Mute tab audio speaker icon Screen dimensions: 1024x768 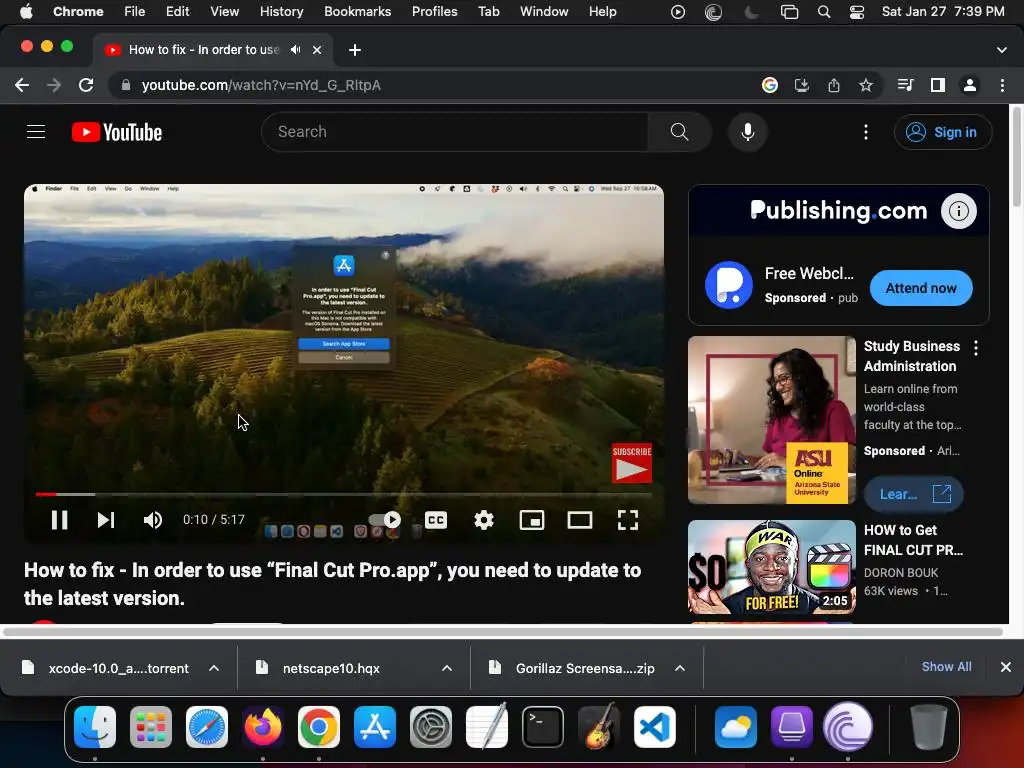[296, 50]
